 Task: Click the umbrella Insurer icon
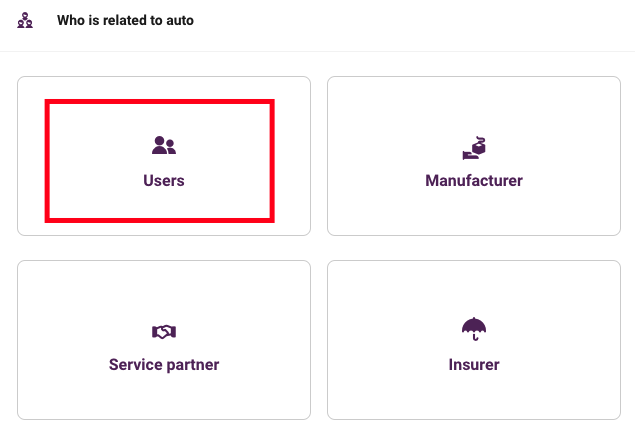click(x=474, y=329)
